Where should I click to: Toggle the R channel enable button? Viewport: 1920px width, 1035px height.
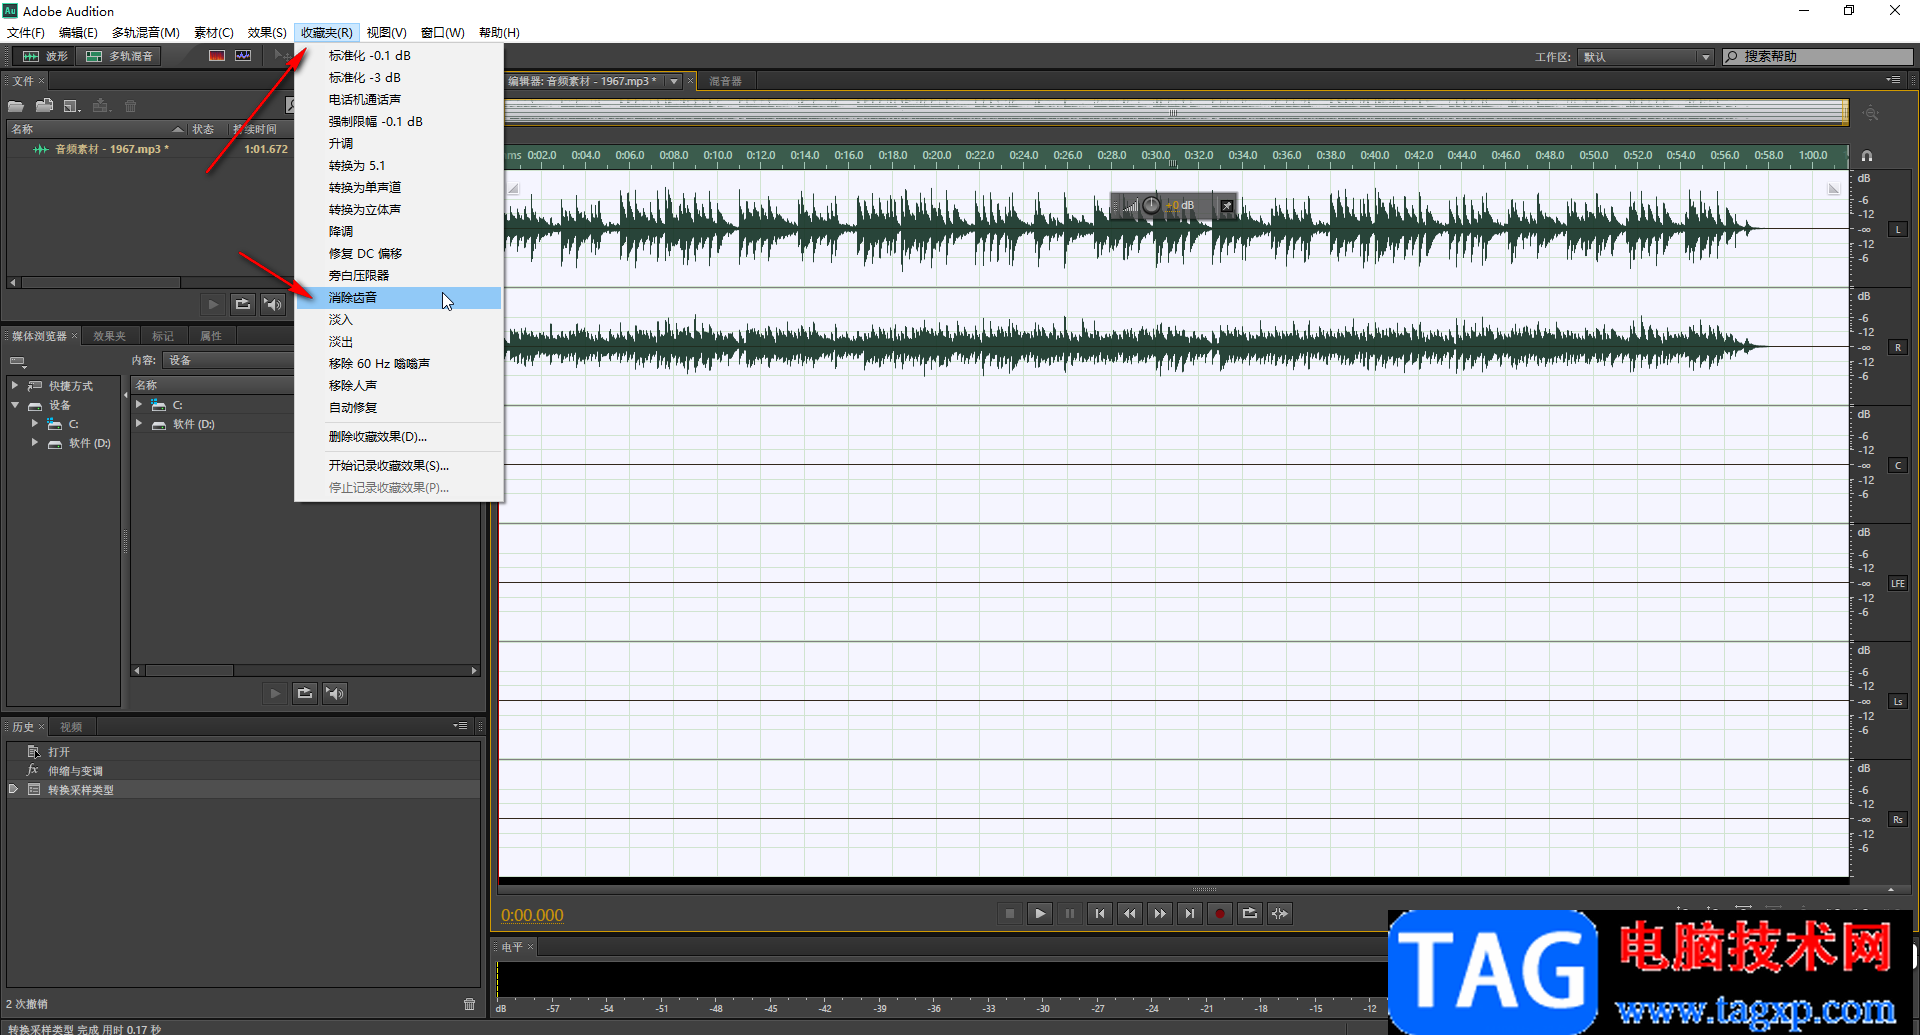tap(1897, 348)
